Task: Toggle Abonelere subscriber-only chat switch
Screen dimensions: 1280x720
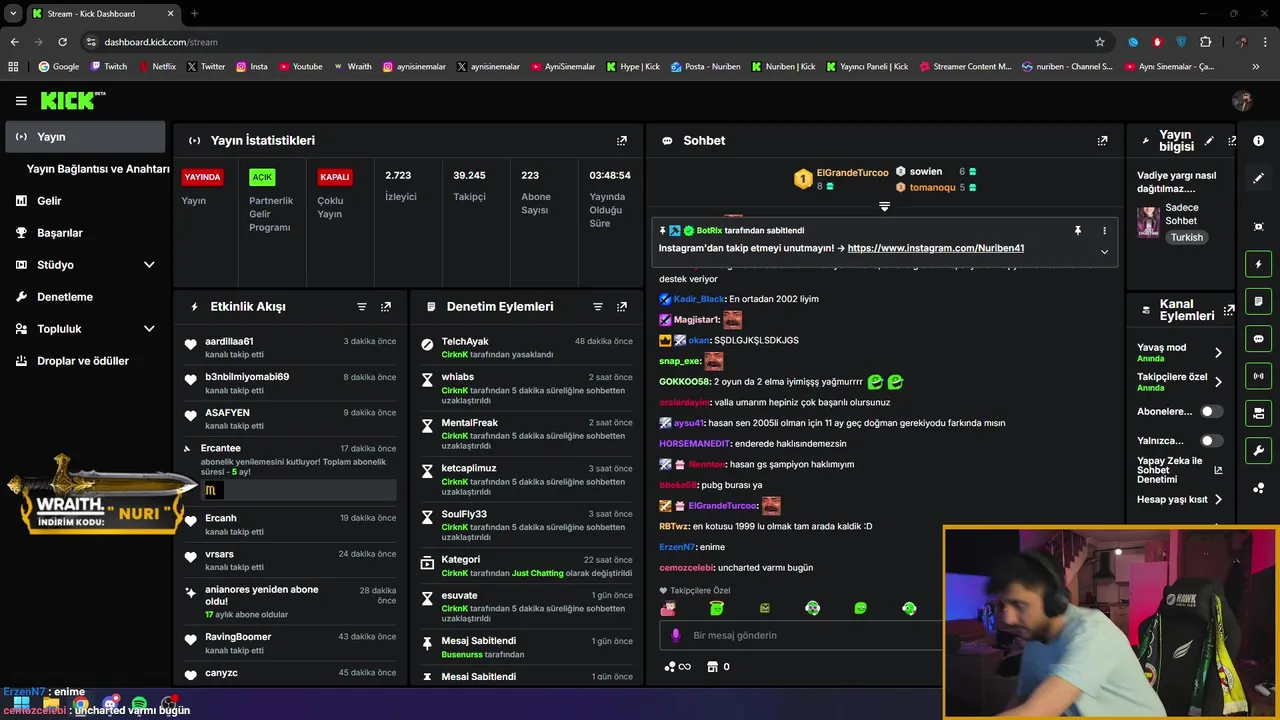Action: (x=1212, y=411)
